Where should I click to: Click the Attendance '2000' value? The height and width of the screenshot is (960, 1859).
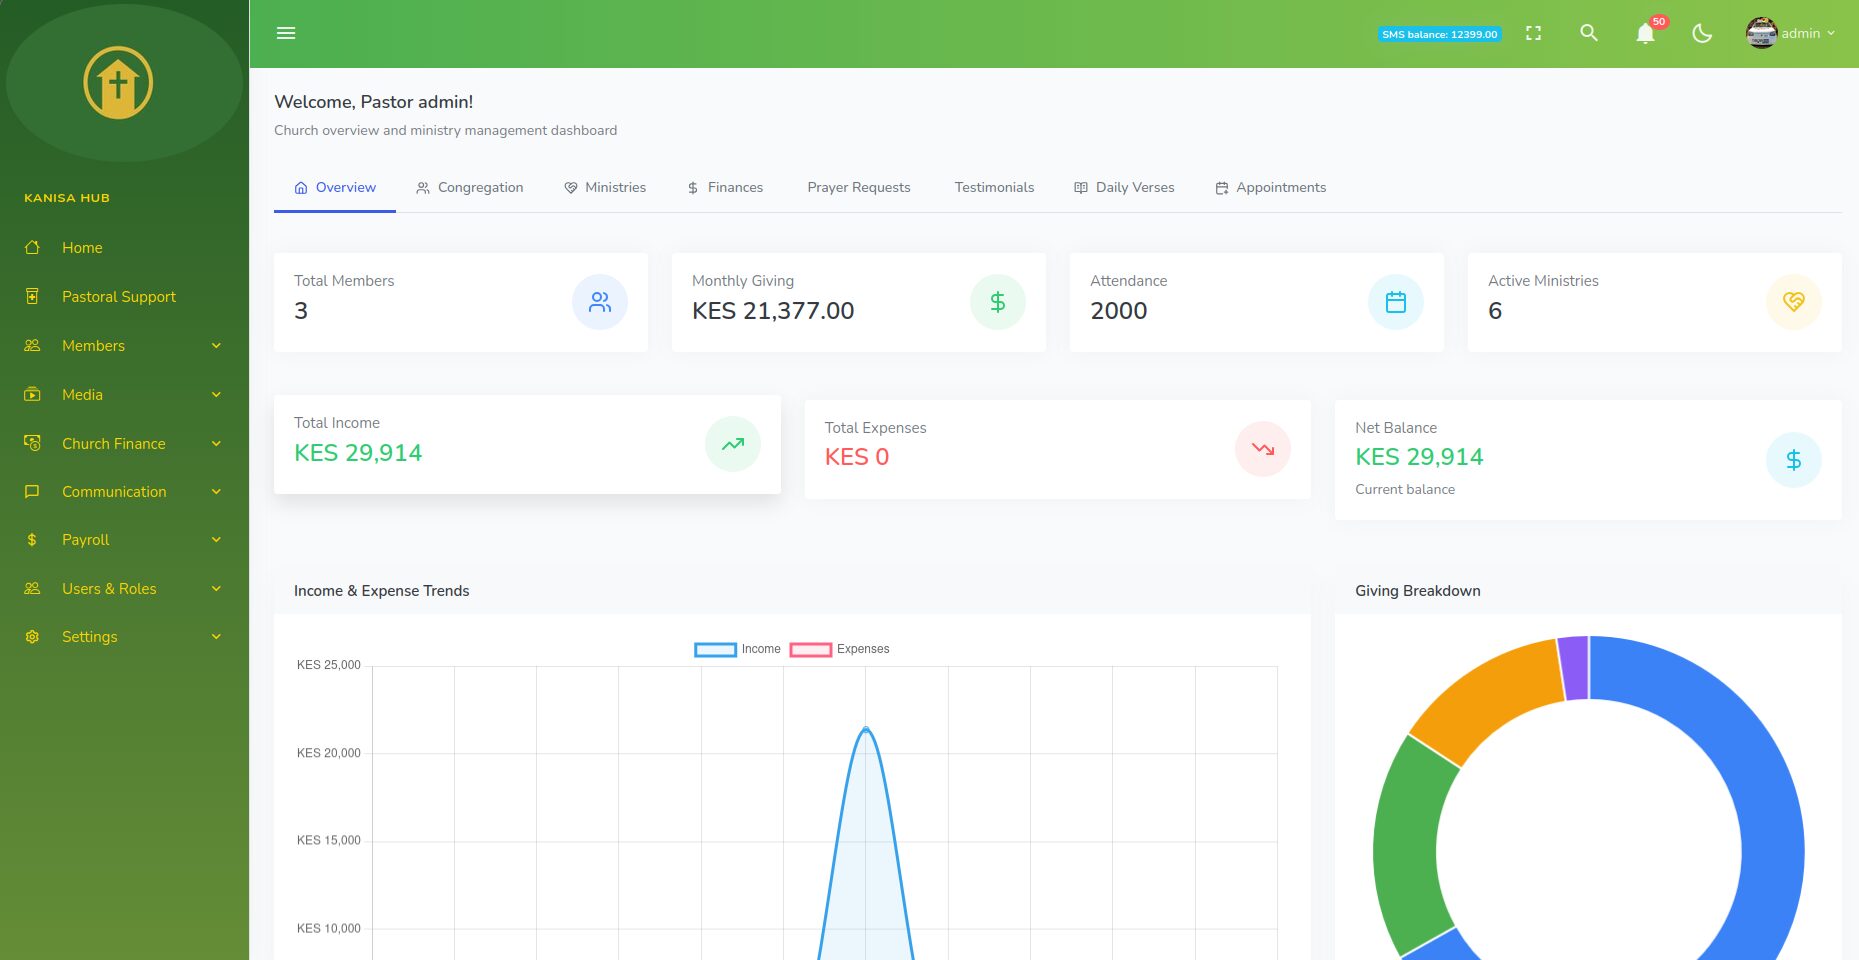coord(1119,311)
